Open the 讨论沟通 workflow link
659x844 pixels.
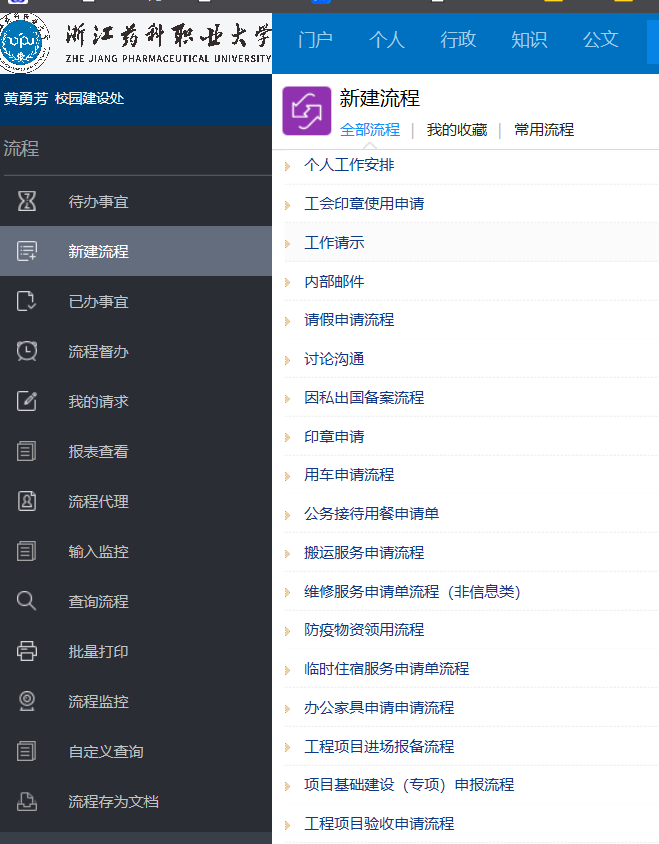(x=334, y=359)
